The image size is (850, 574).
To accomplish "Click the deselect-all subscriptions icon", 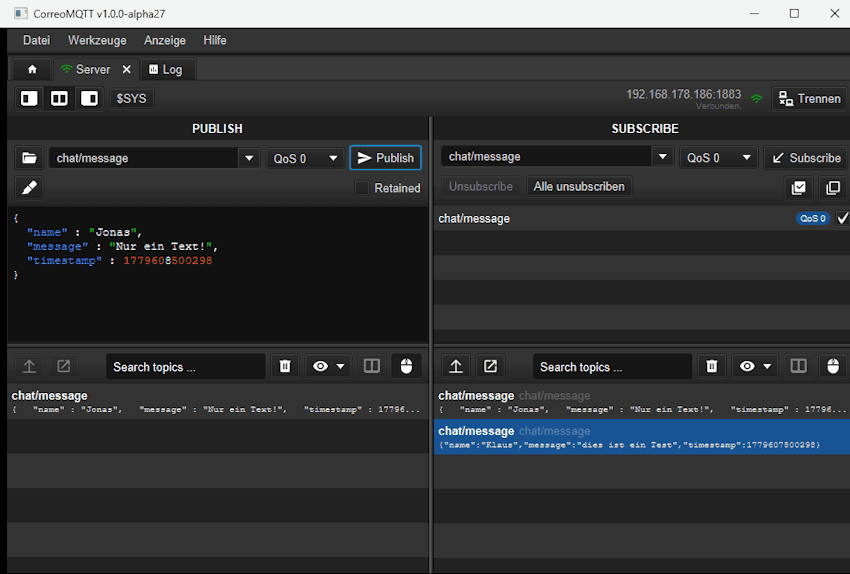I will (x=833, y=188).
